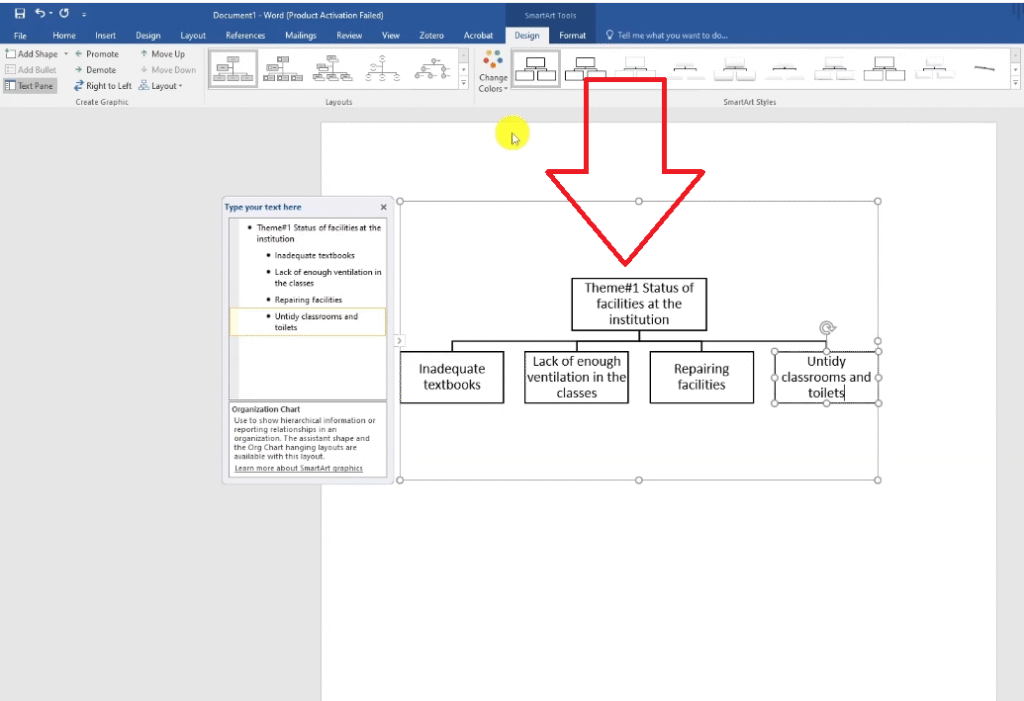Open the References ribbon tab
This screenshot has width=1024, height=701.
245,35
